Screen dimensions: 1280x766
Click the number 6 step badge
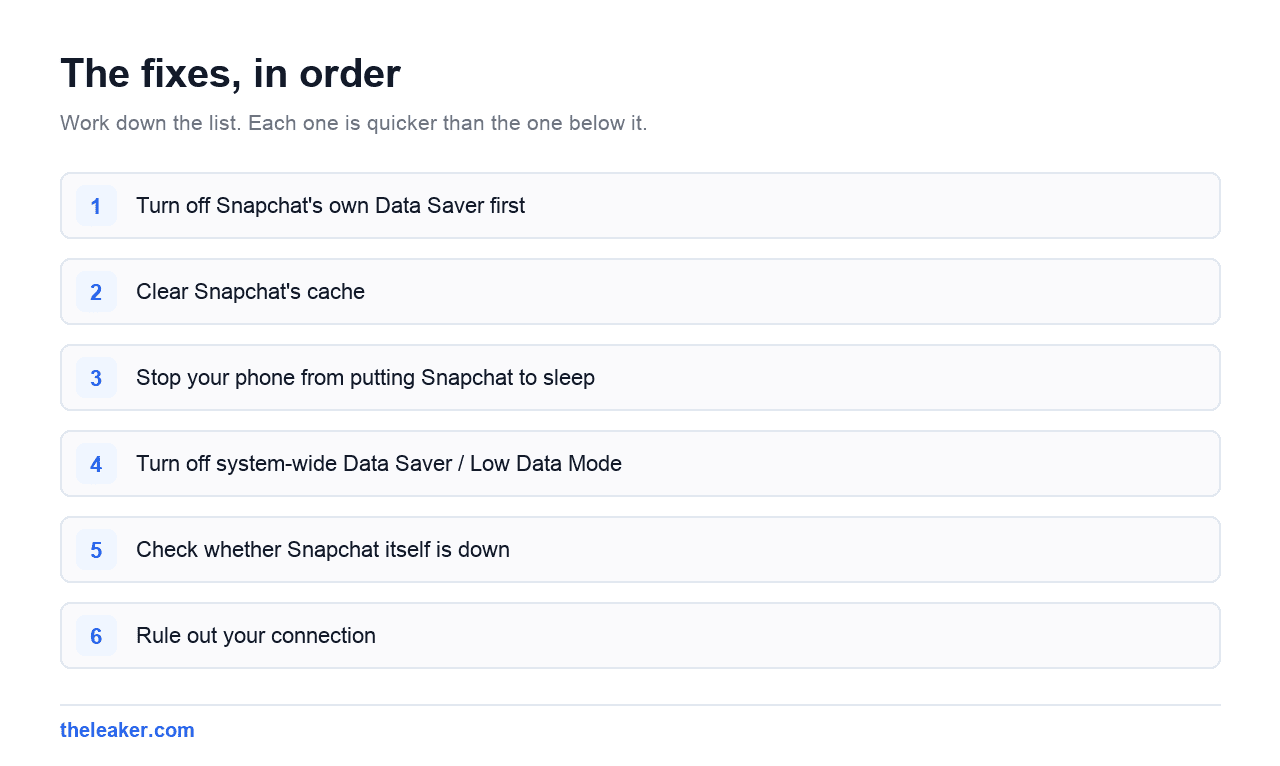pyautogui.click(x=96, y=636)
